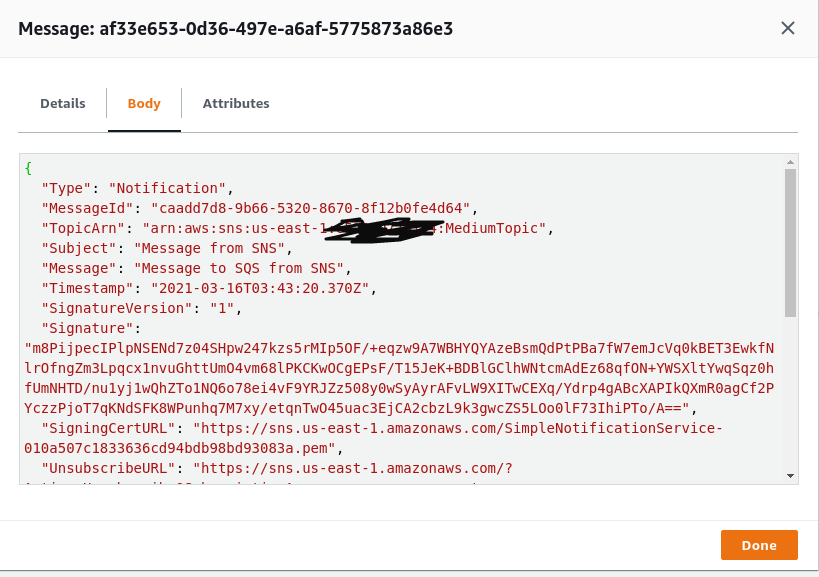
Task: Close the message dialog with the X
Action: point(788,28)
